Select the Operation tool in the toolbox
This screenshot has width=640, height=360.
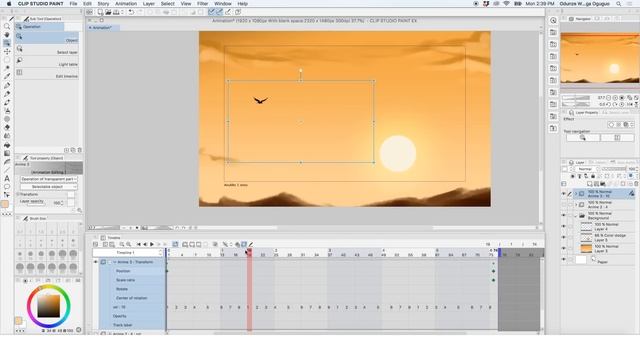pos(7,43)
